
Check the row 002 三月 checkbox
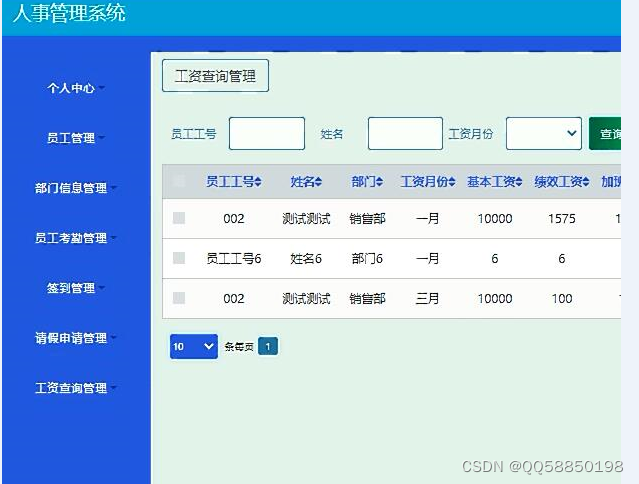click(179, 298)
